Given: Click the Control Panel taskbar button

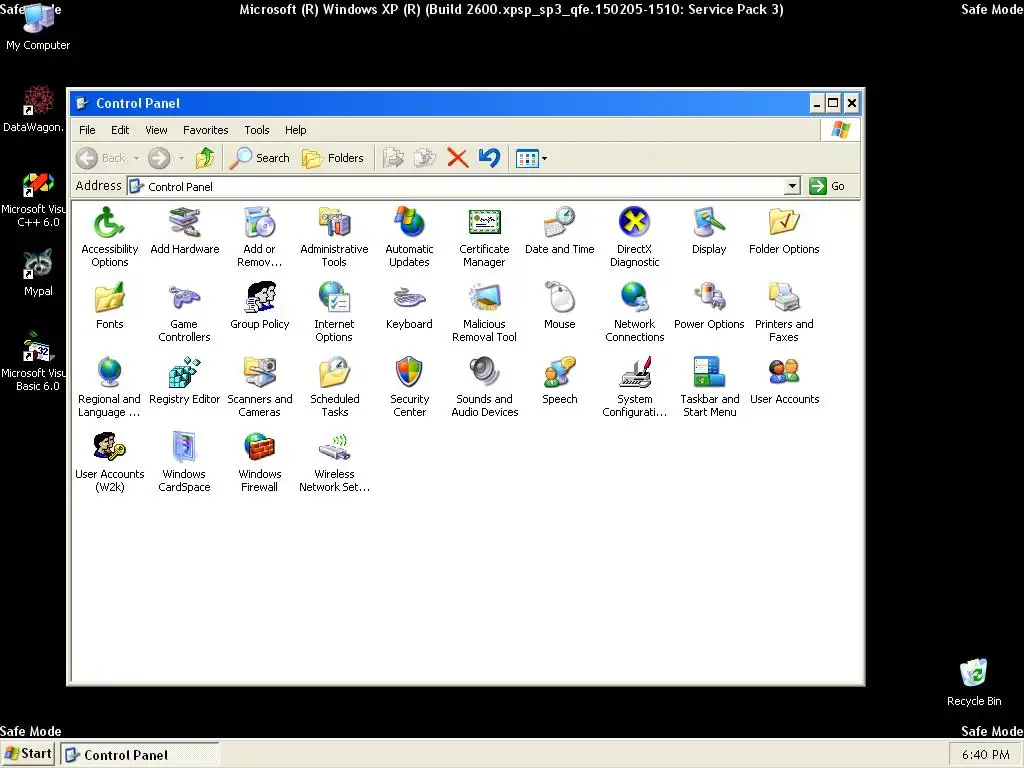Looking at the screenshot, I should (140, 755).
